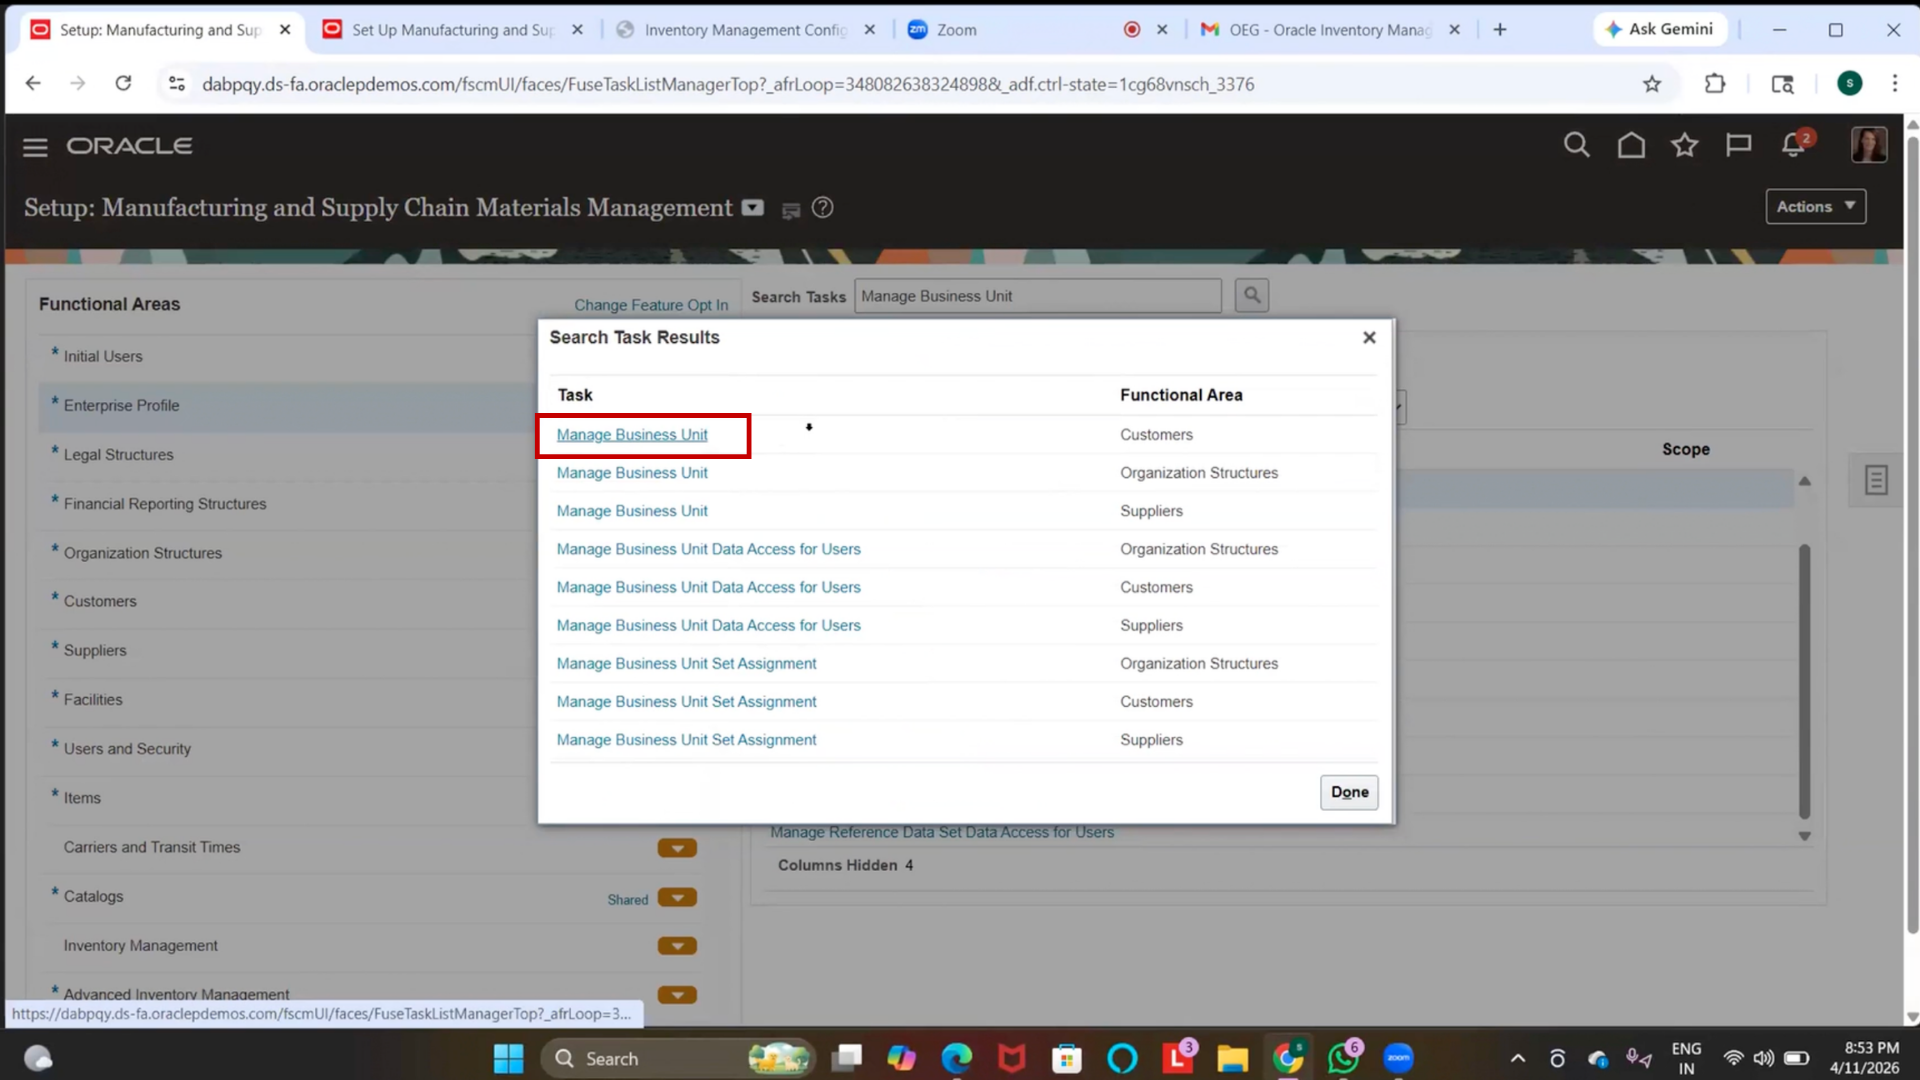This screenshot has height=1080, width=1920.
Task: Go to Oracle home icon
Action: [x=1631, y=146]
